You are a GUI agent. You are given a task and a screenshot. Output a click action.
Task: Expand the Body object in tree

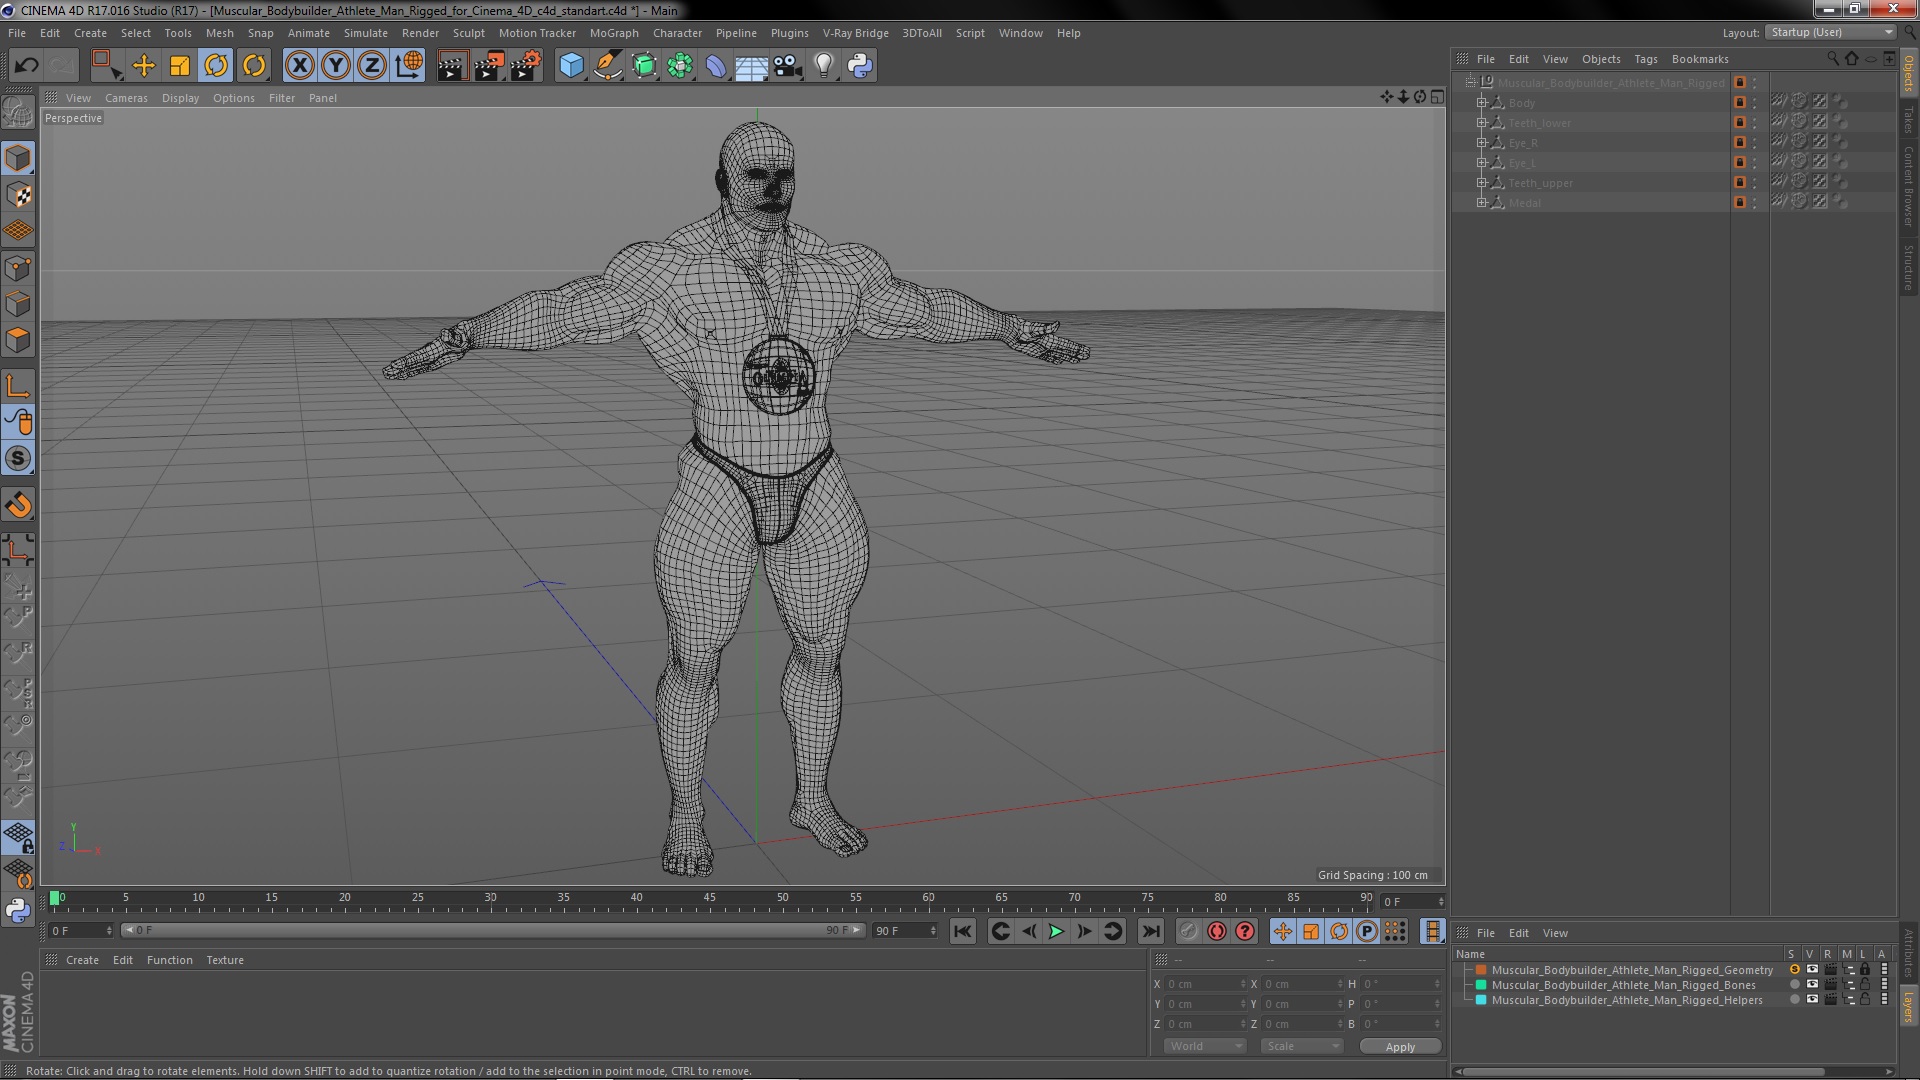(x=1482, y=103)
